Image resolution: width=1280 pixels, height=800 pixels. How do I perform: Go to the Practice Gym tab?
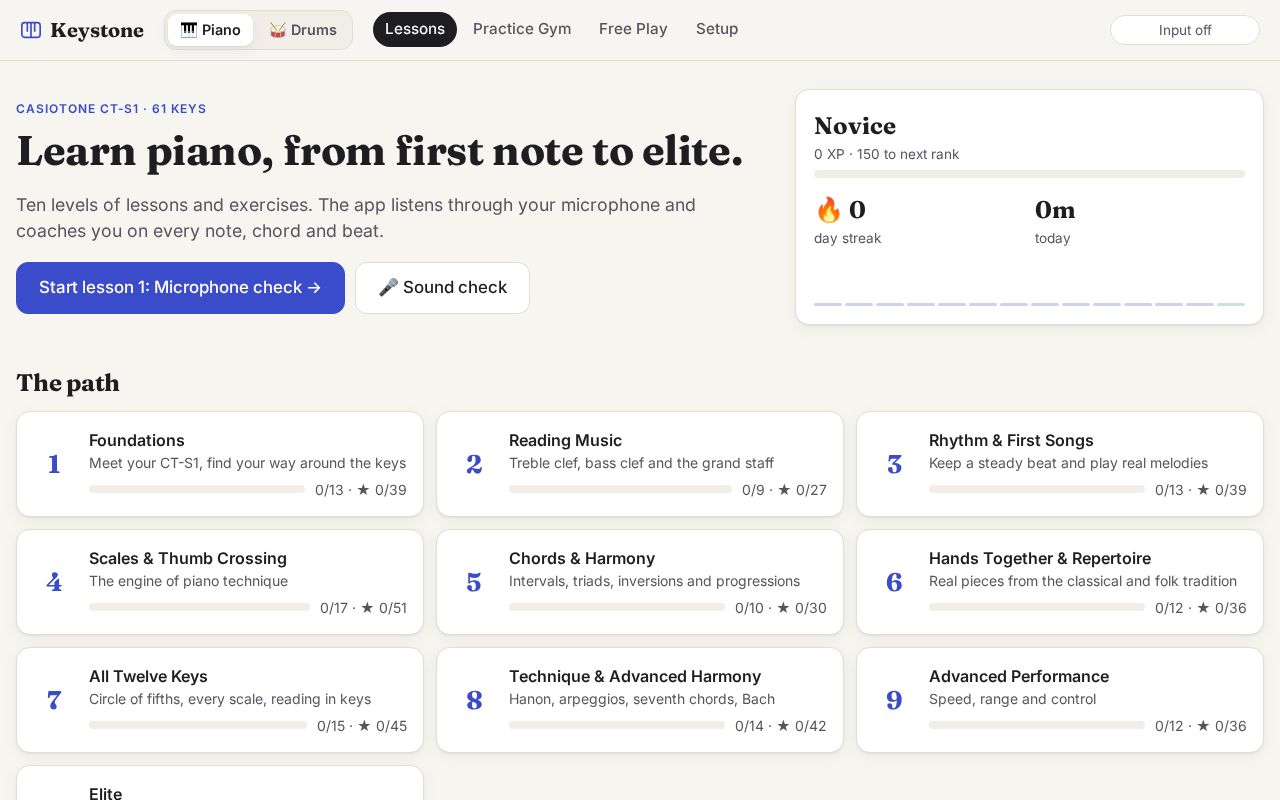point(522,29)
